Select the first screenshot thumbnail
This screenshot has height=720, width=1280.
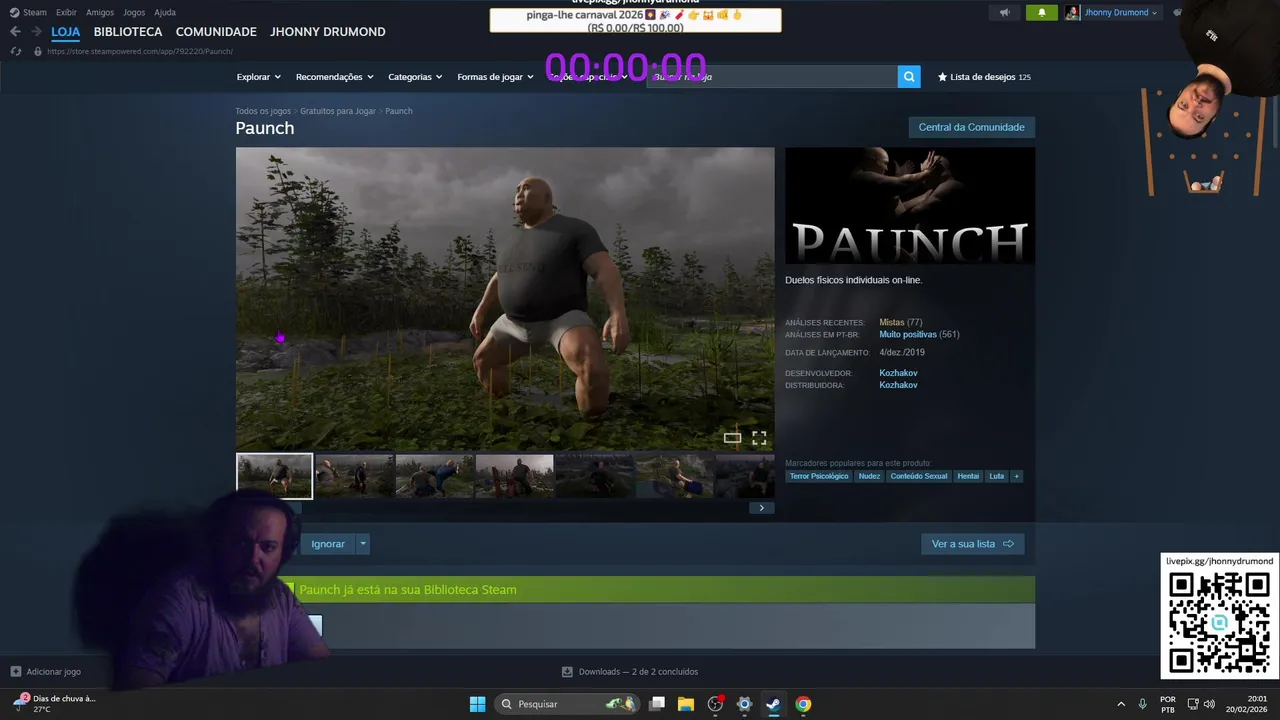pyautogui.click(x=274, y=476)
